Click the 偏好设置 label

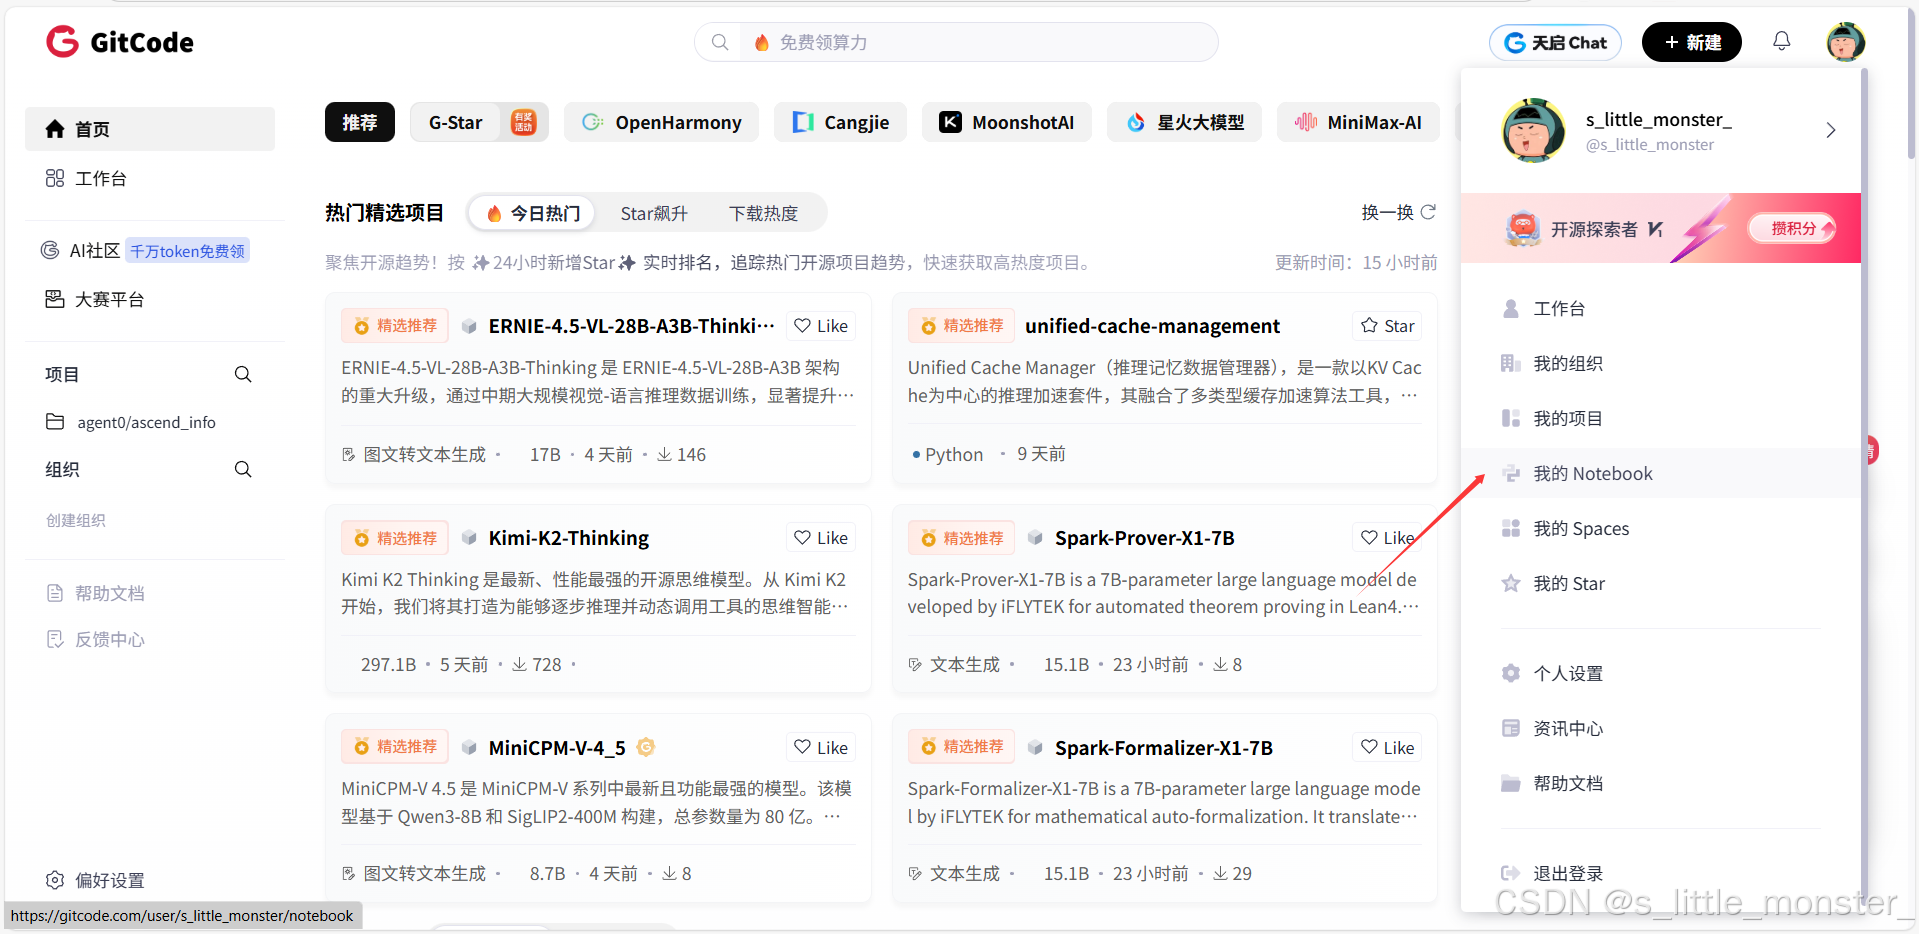(x=110, y=880)
